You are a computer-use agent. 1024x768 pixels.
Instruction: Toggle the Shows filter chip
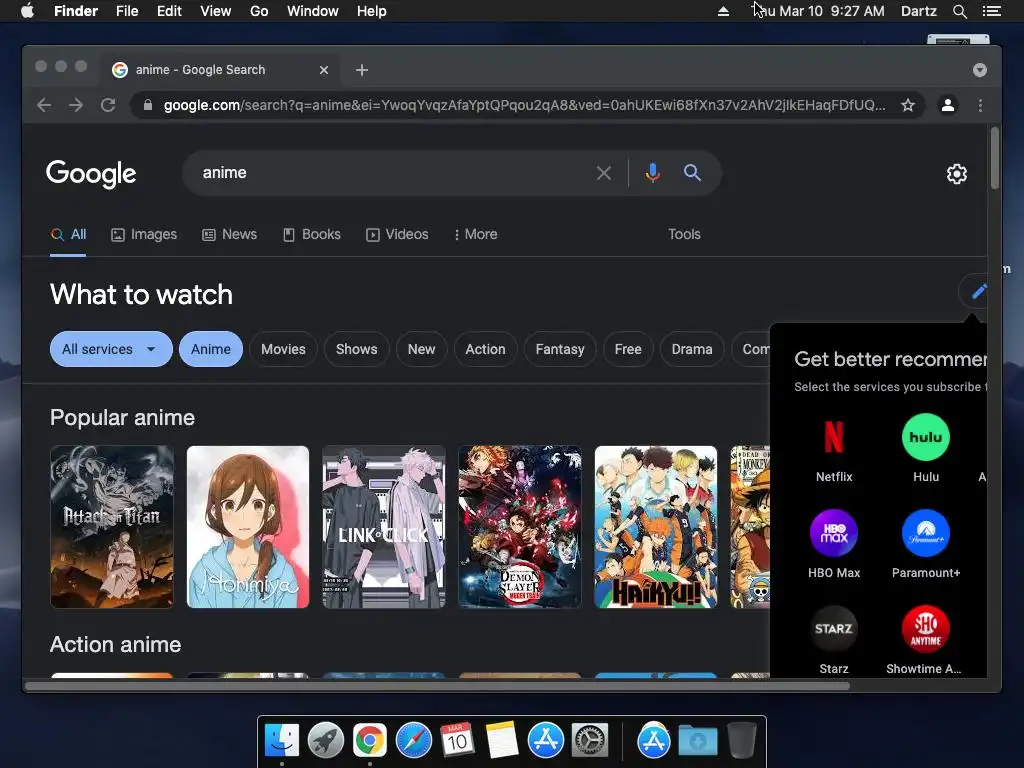coord(356,349)
